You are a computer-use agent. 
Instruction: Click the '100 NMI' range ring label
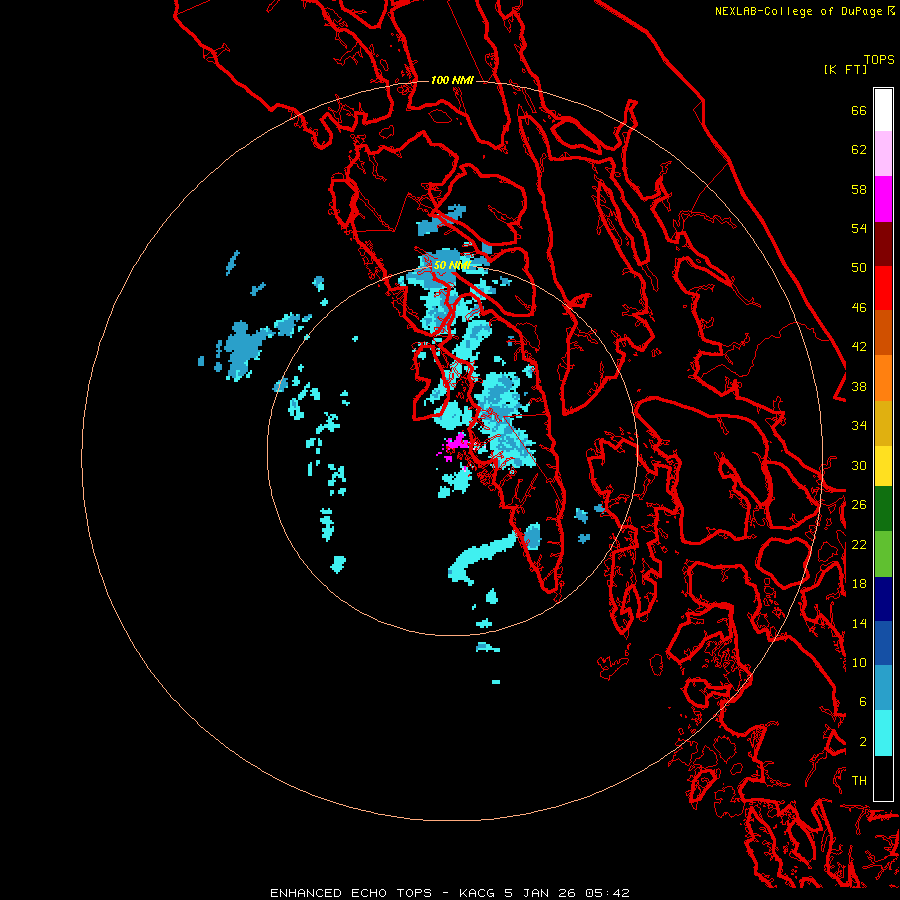452,80
